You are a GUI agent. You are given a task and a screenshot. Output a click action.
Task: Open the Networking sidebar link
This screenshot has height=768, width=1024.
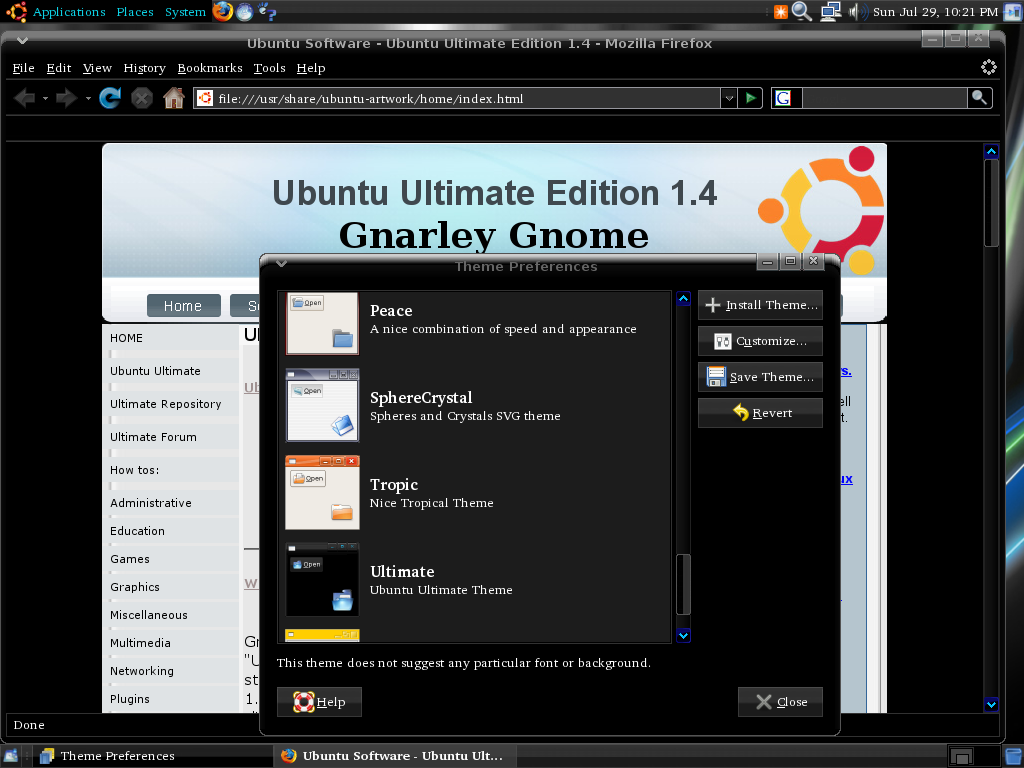tap(142, 671)
